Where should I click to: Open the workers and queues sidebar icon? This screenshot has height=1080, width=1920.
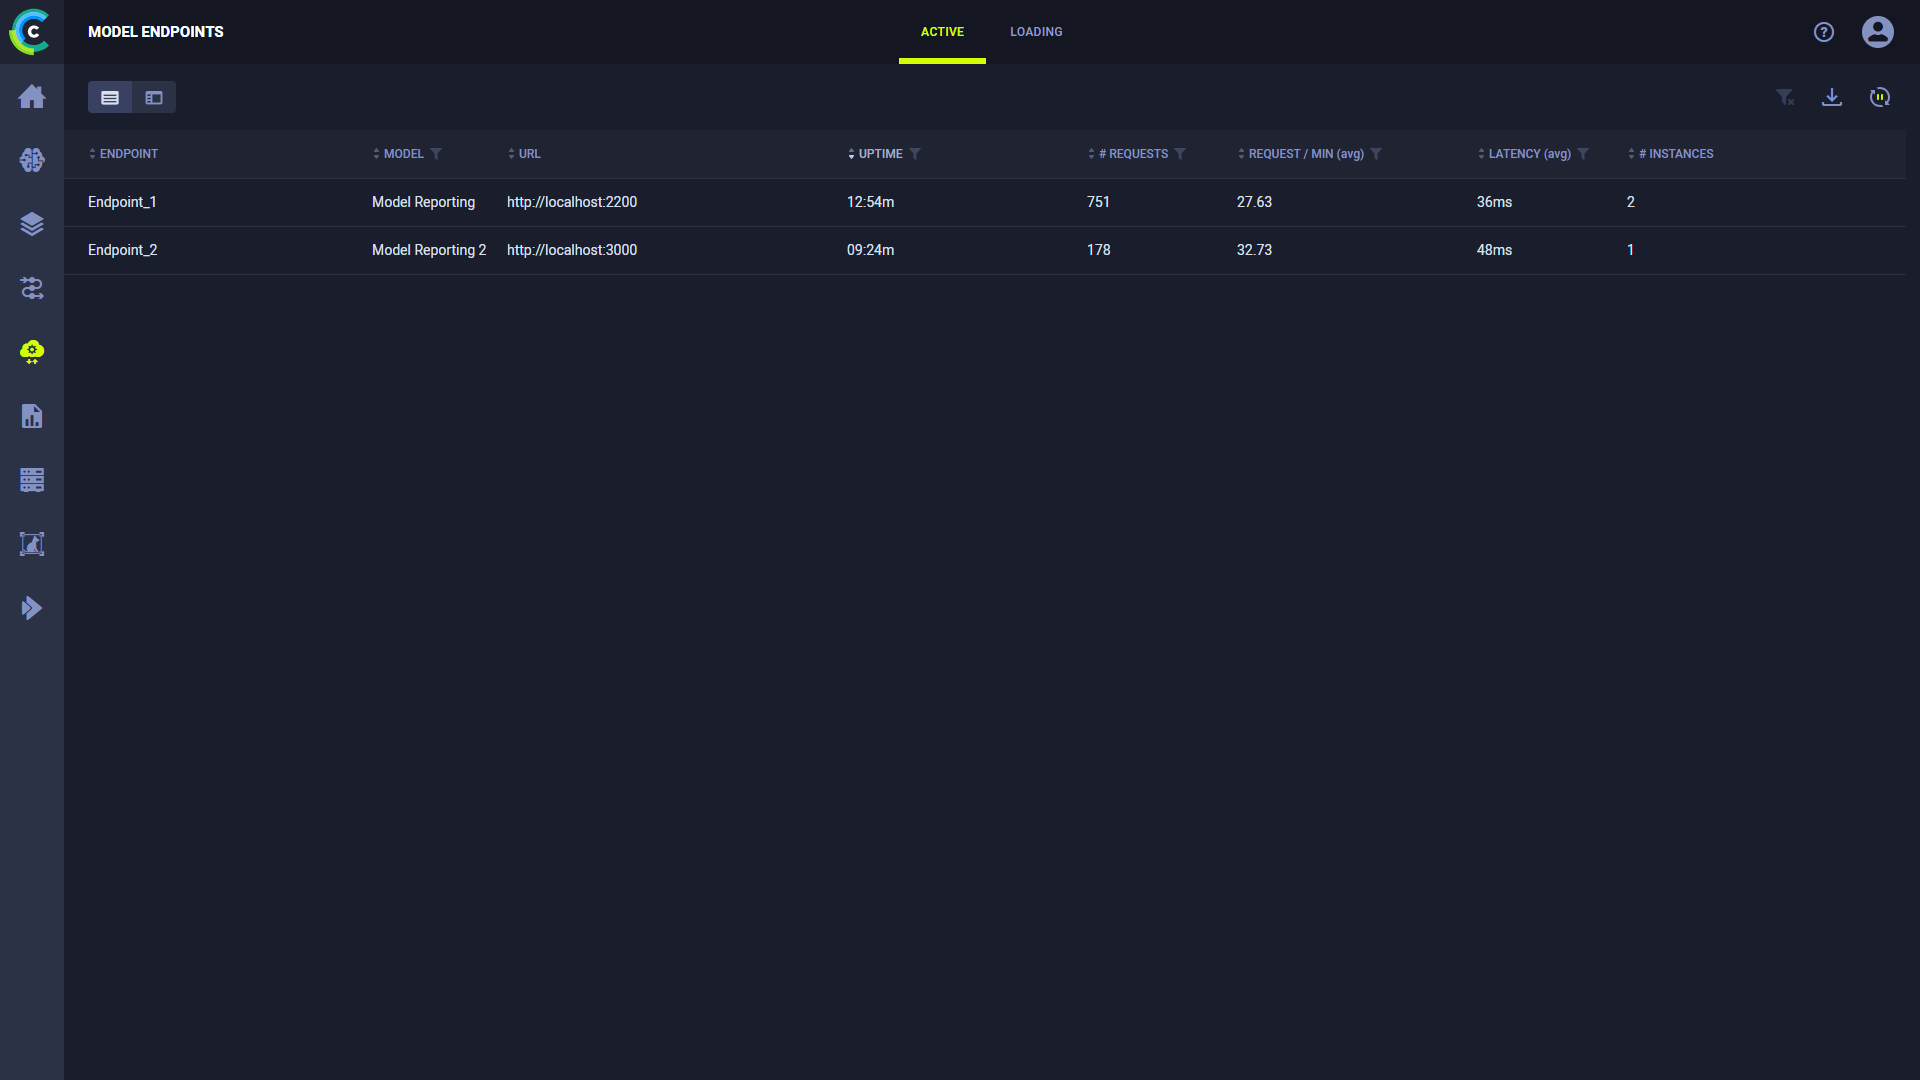pyautogui.click(x=32, y=480)
